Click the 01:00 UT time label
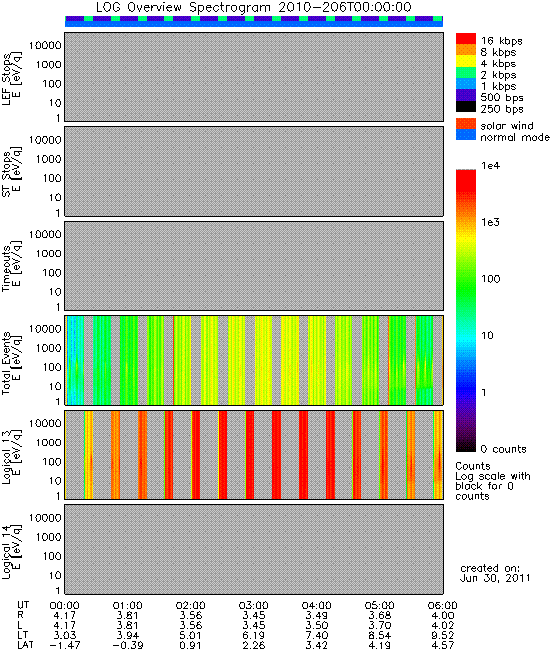552x651 pixels. [x=127, y=606]
